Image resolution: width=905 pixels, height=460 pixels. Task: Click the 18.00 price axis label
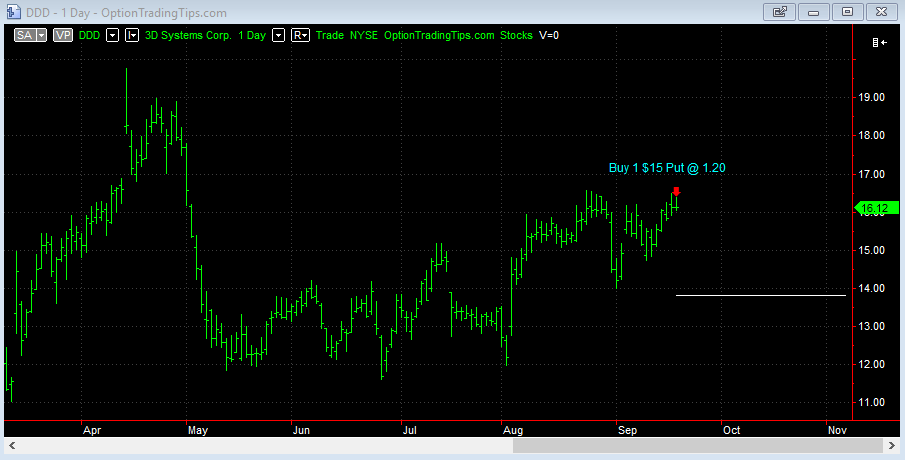tap(872, 136)
